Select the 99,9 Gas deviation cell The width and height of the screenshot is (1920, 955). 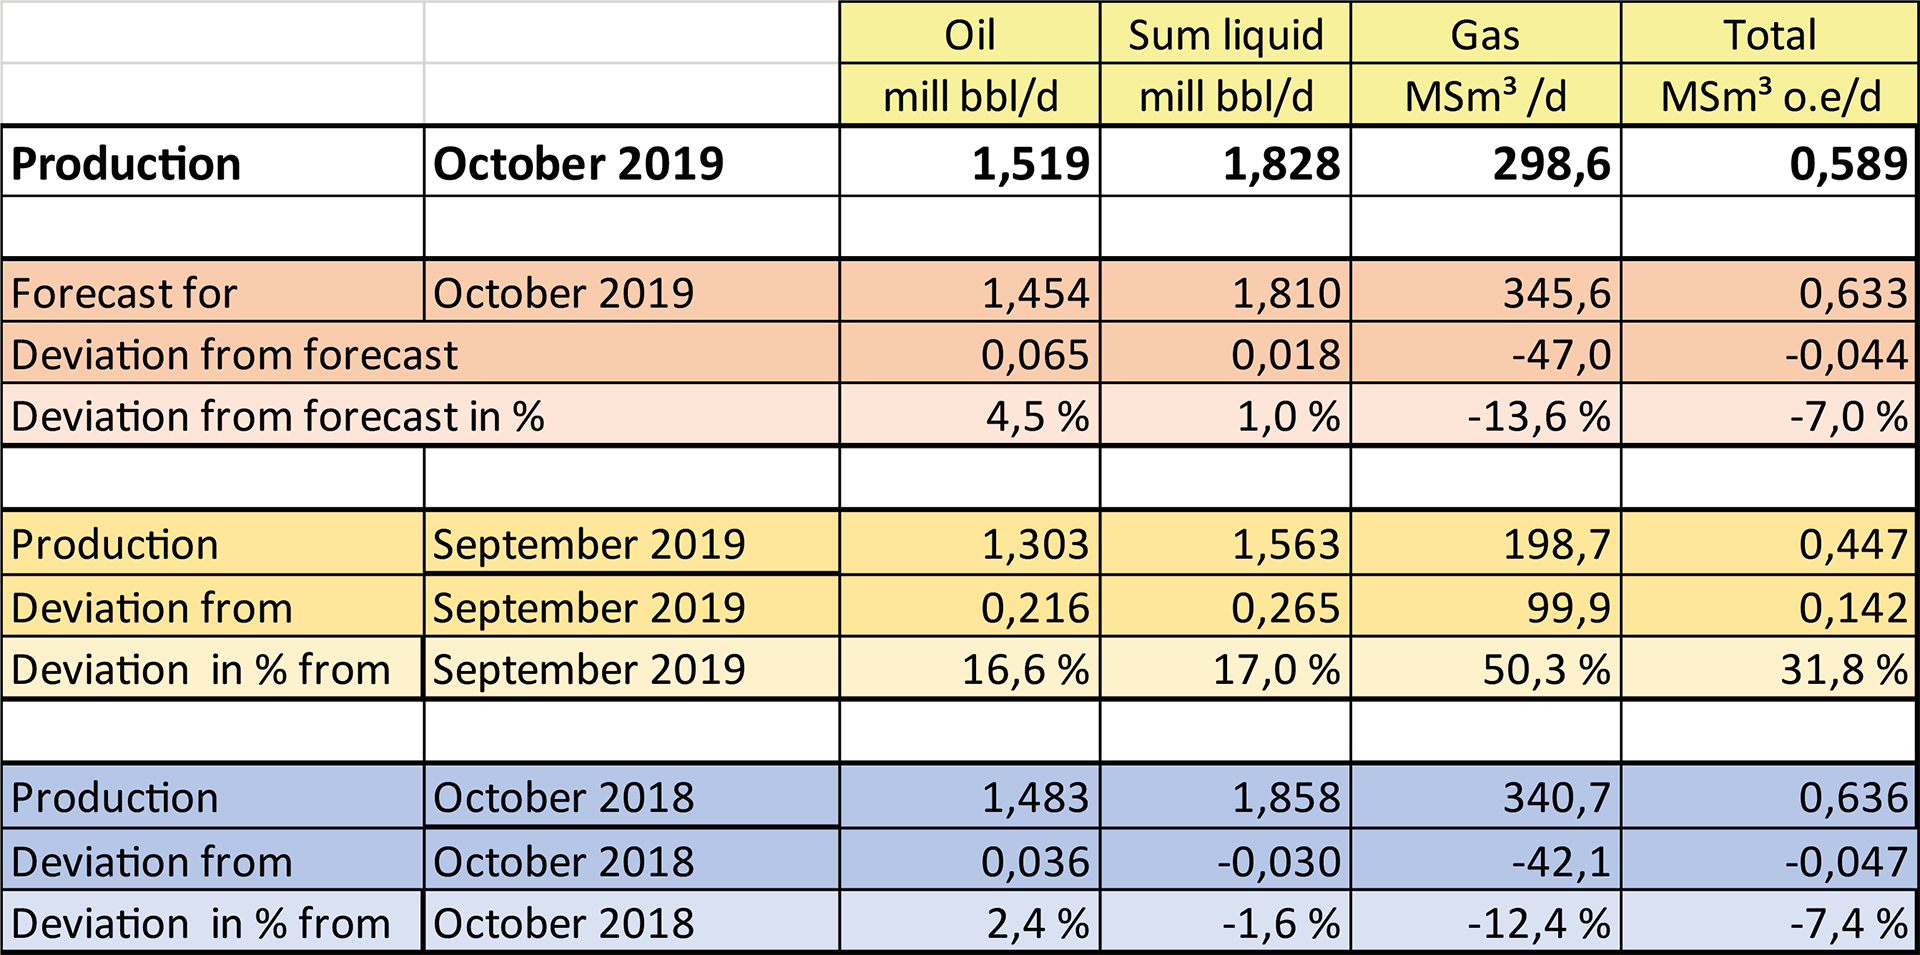(1568, 608)
